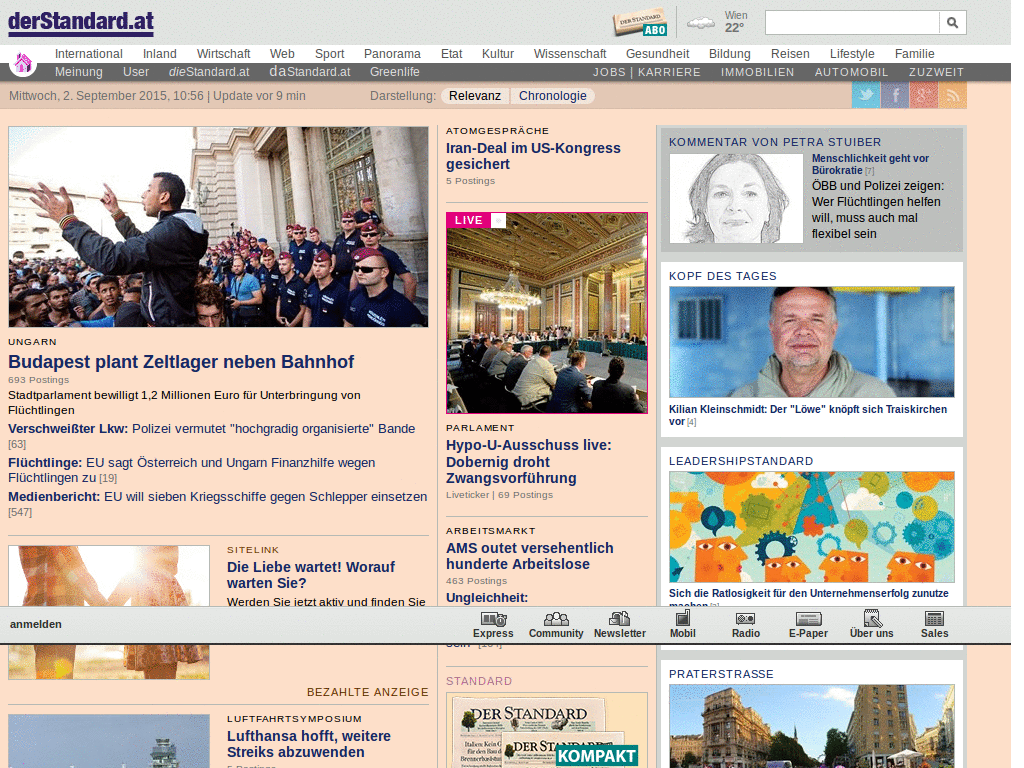The width and height of the screenshot is (1024, 768).
Task: Open the Twitter share icon
Action: pos(866,95)
